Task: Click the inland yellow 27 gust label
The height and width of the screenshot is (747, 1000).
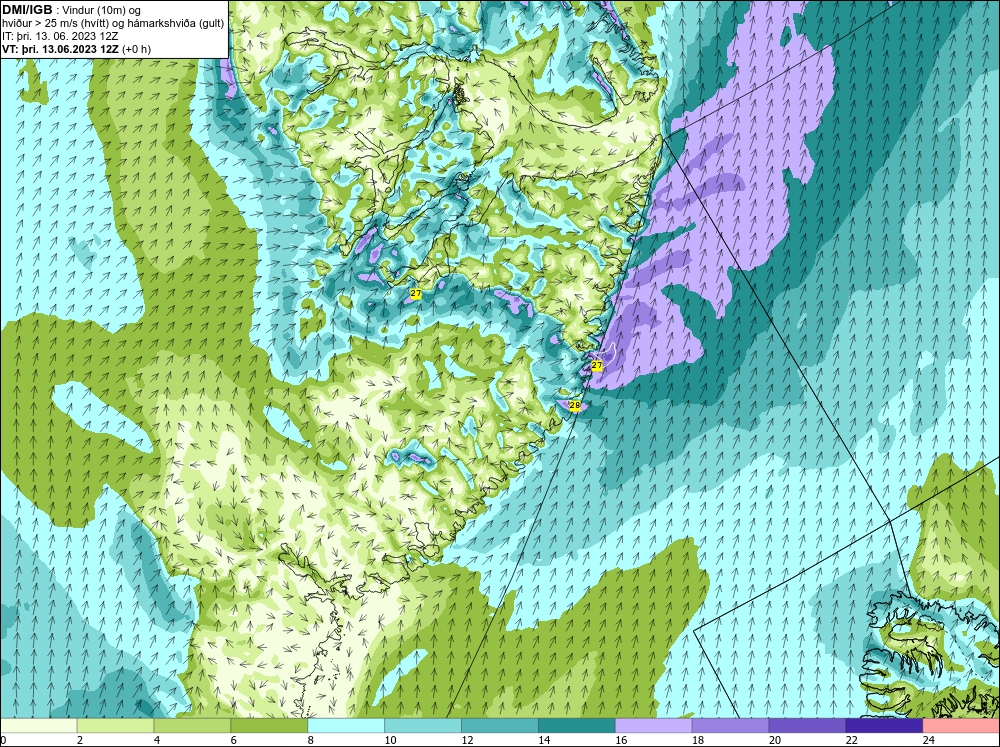Action: [416, 293]
